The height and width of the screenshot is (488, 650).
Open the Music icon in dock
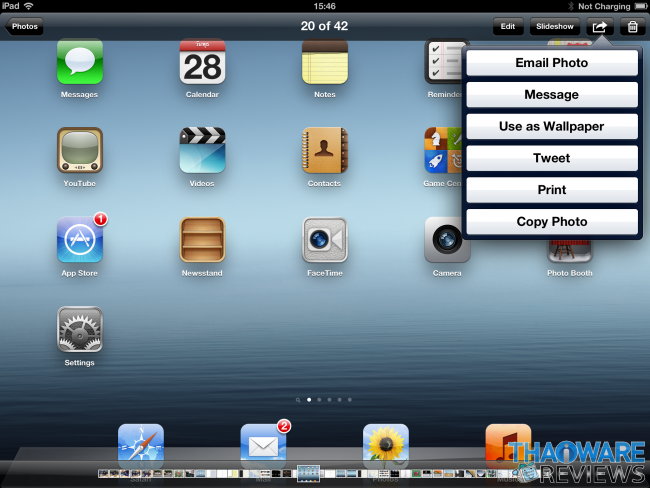508,447
